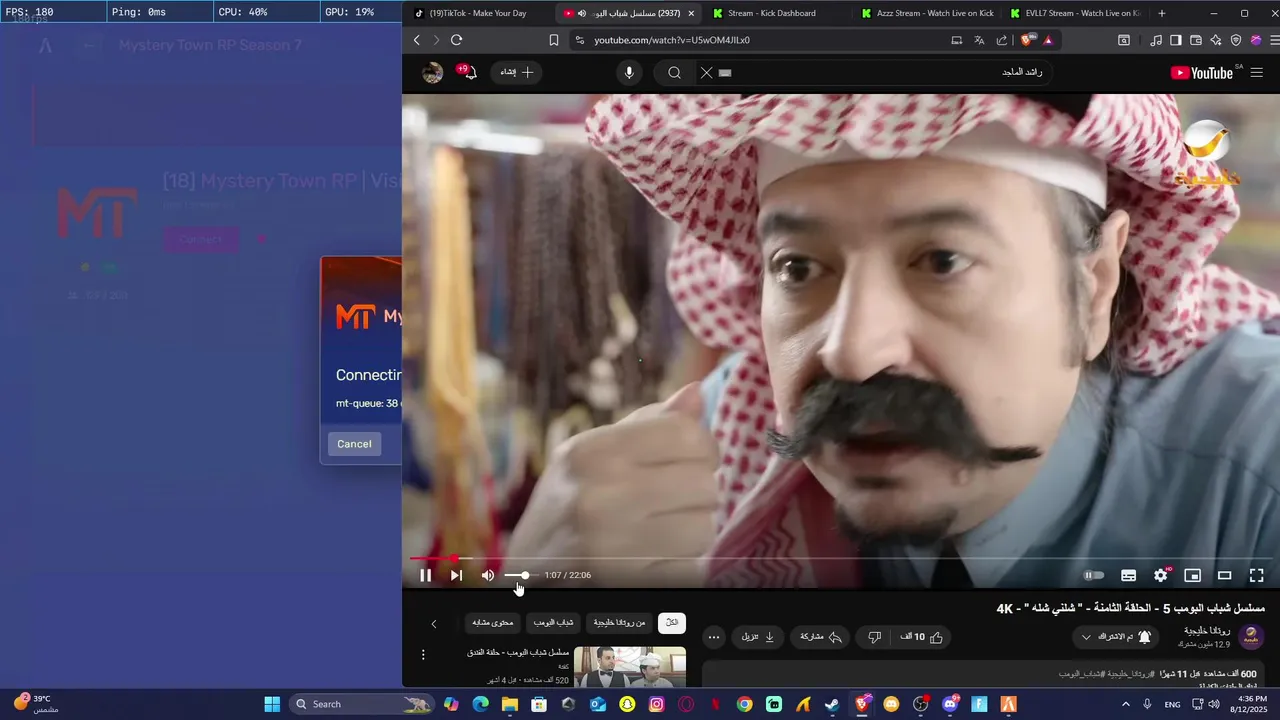Click the Download button under the video
The image size is (1280, 720).
pyautogui.click(x=757, y=637)
